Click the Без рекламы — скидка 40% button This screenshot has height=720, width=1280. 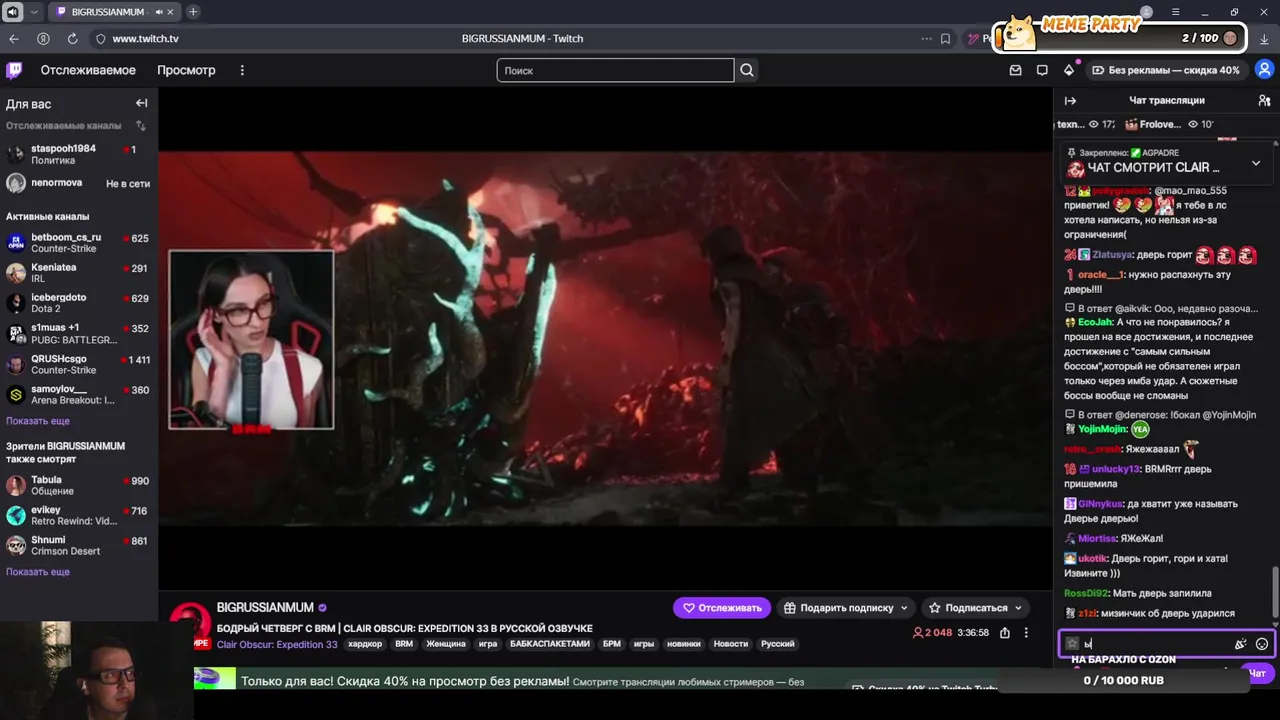pyautogui.click(x=1165, y=70)
